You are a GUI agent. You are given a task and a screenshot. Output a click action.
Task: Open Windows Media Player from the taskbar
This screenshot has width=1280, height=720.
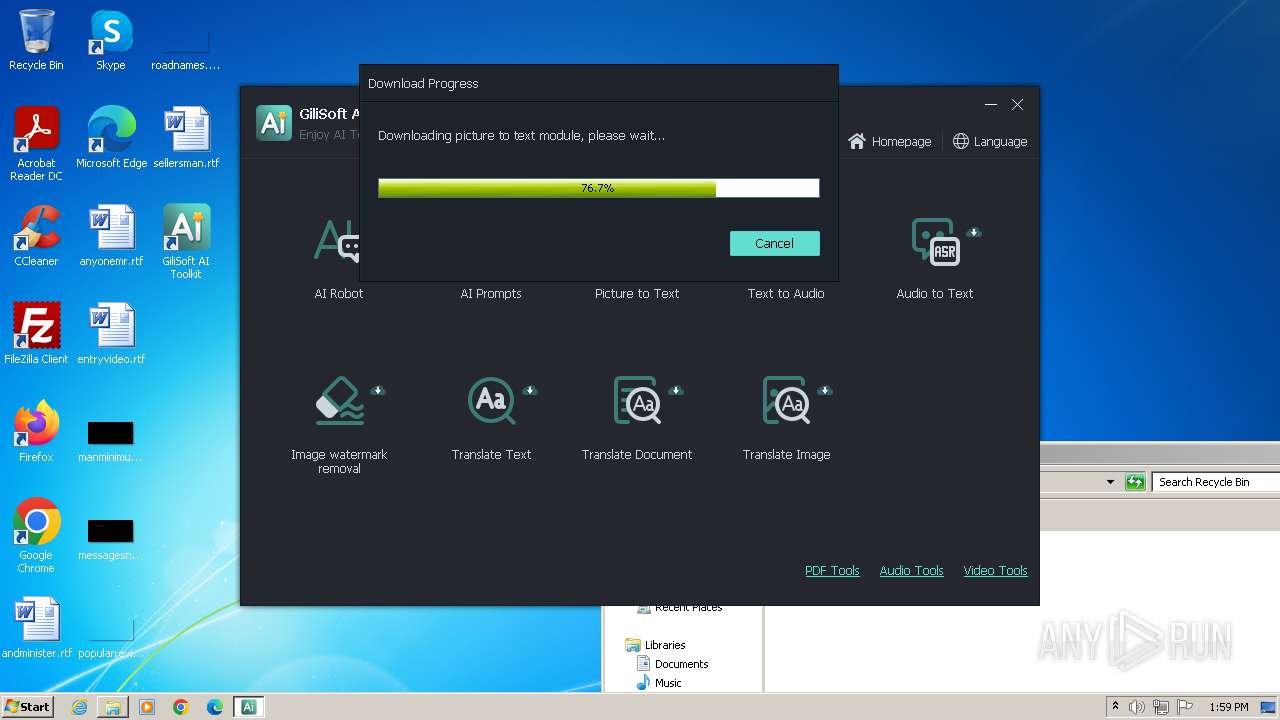click(147, 707)
